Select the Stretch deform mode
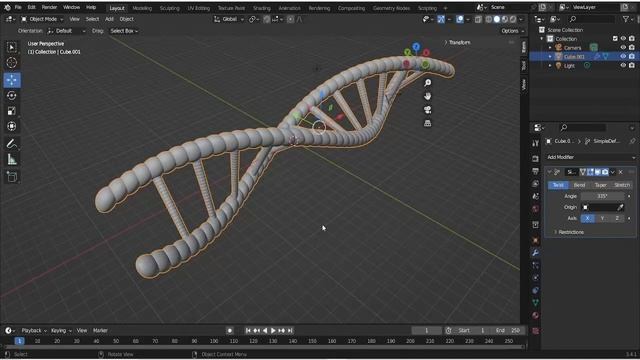This screenshot has width=640, height=360. (622, 185)
